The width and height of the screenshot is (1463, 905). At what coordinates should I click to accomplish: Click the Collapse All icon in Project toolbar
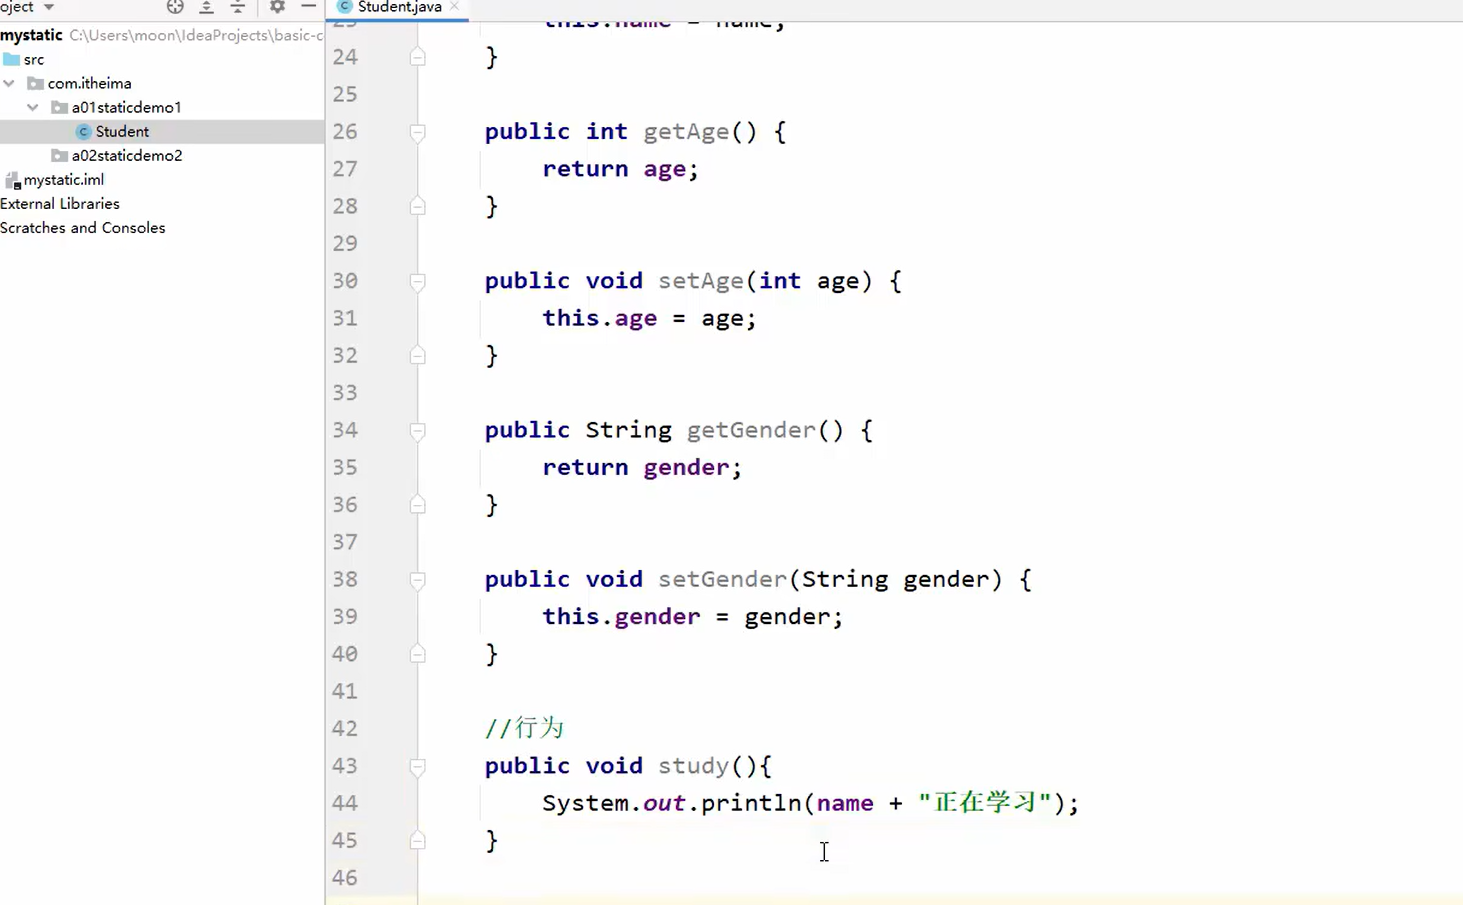pyautogui.click(x=237, y=7)
